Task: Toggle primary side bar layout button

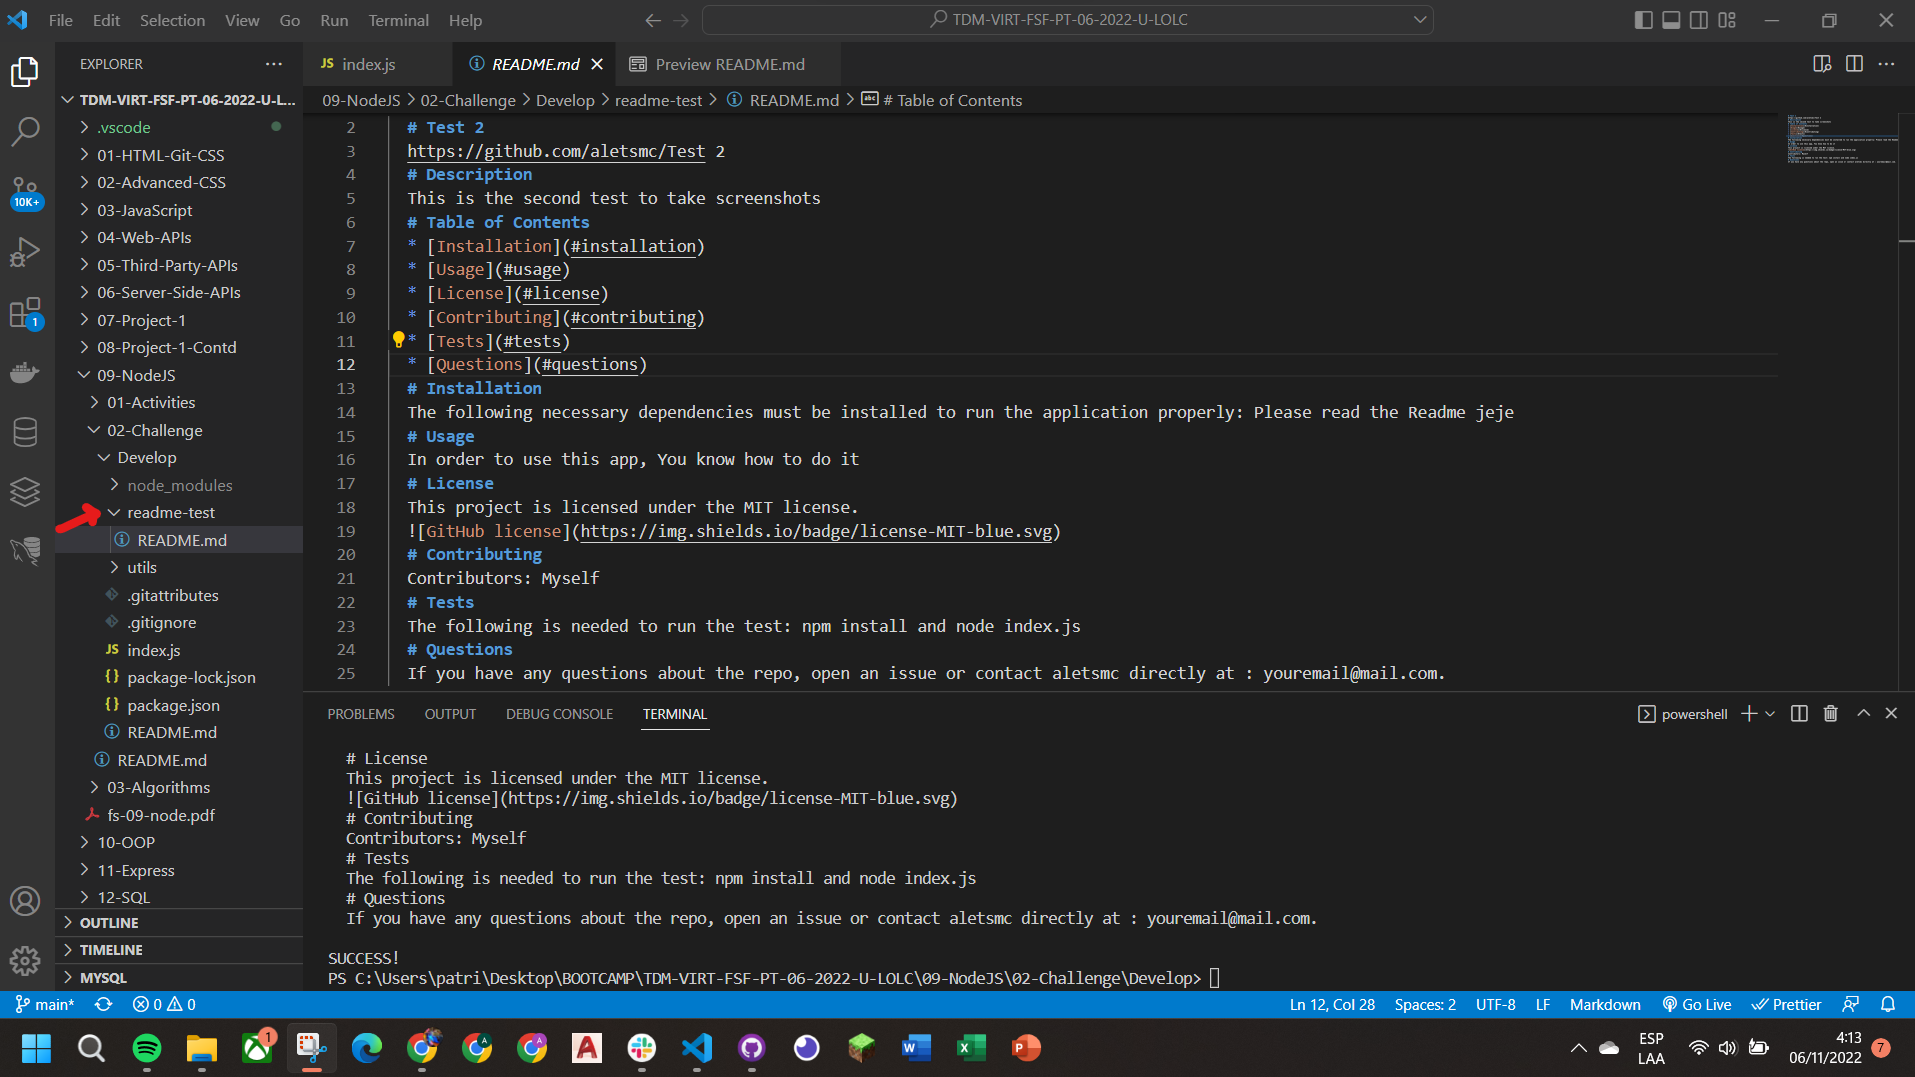Action: click(x=1643, y=20)
